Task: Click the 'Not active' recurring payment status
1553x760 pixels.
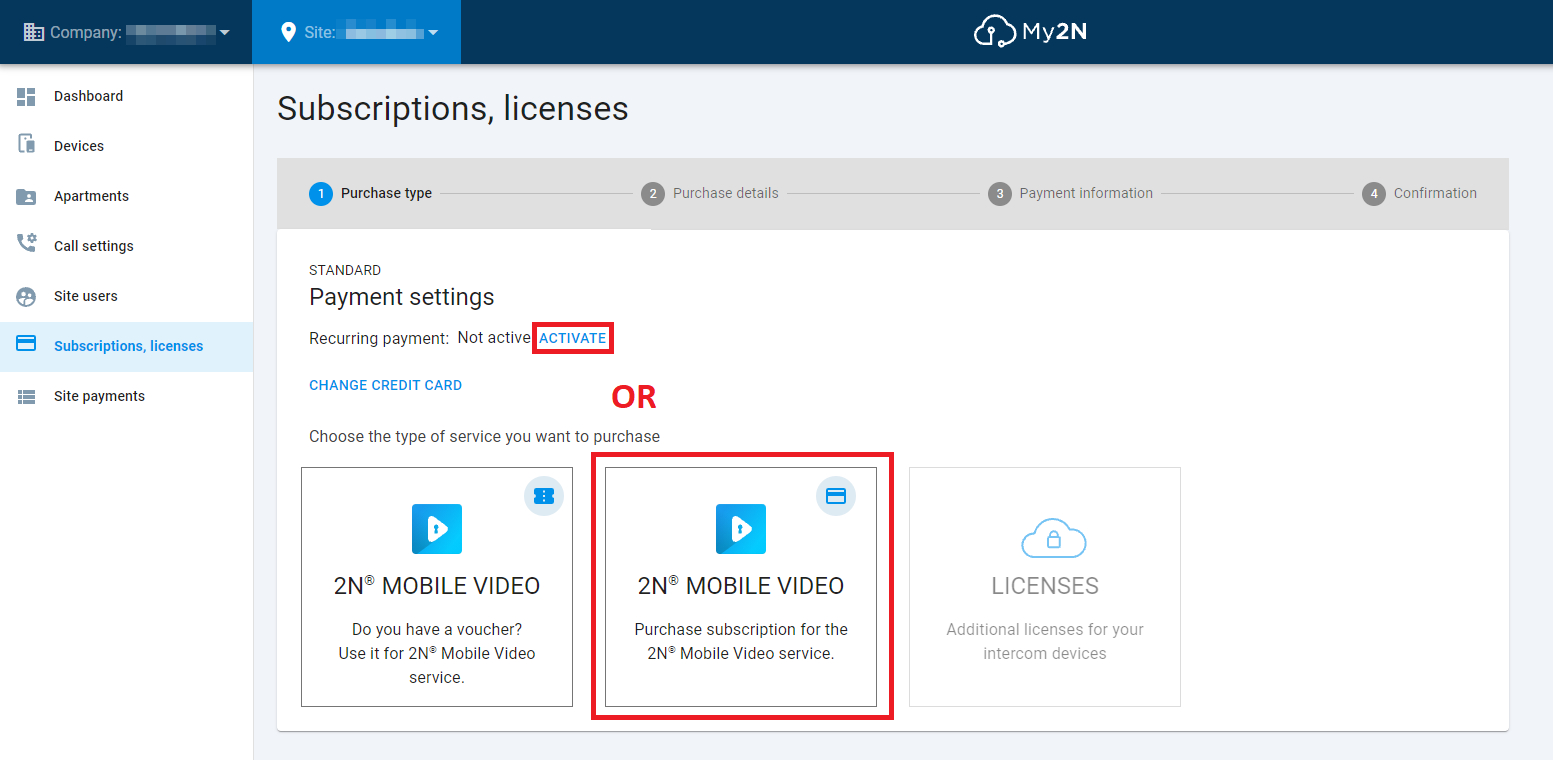Action: click(494, 338)
